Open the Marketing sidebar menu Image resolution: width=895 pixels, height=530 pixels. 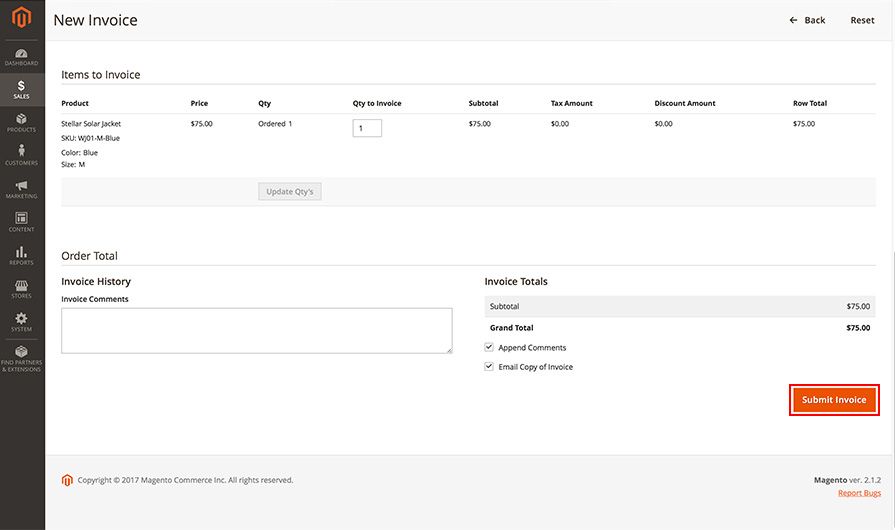pyautogui.click(x=22, y=189)
